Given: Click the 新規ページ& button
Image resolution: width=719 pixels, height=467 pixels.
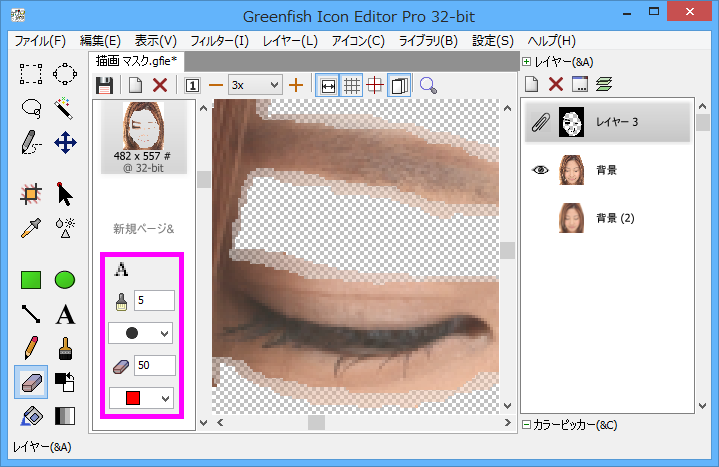Looking at the screenshot, I should [x=142, y=228].
